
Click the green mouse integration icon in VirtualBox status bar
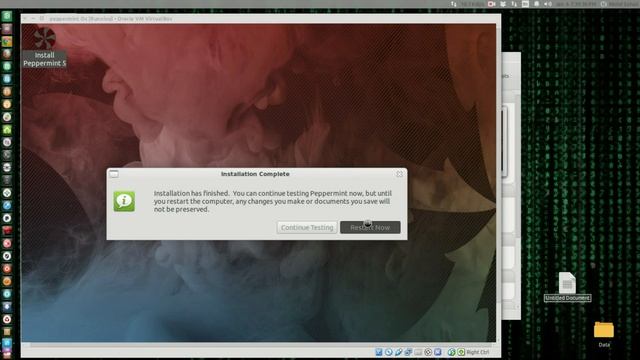click(x=451, y=352)
